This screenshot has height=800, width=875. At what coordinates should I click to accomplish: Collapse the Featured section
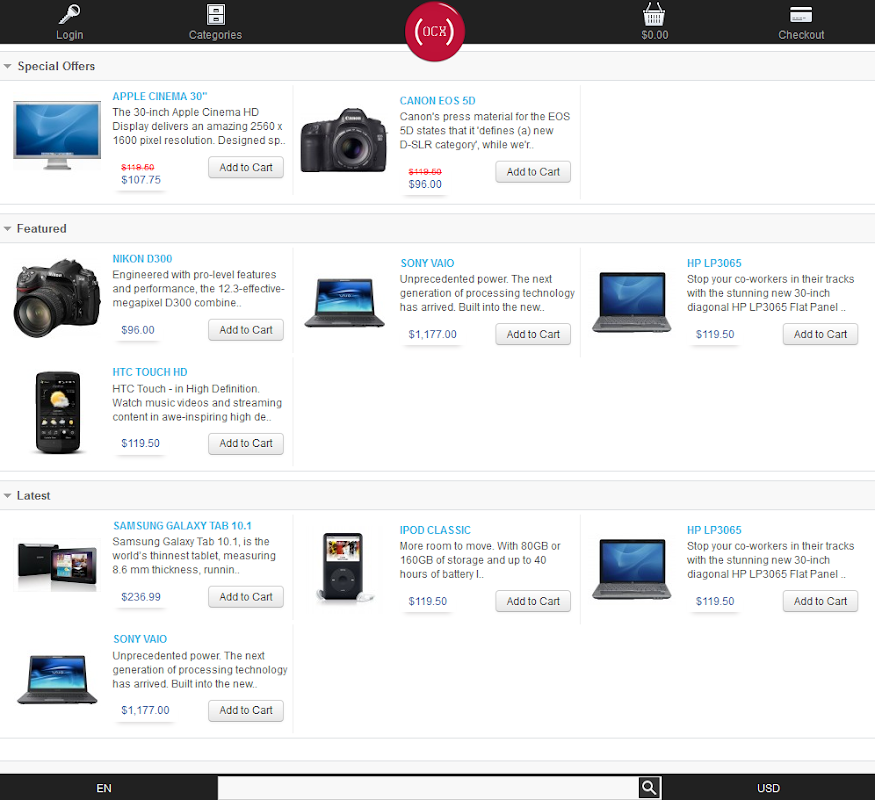8,229
